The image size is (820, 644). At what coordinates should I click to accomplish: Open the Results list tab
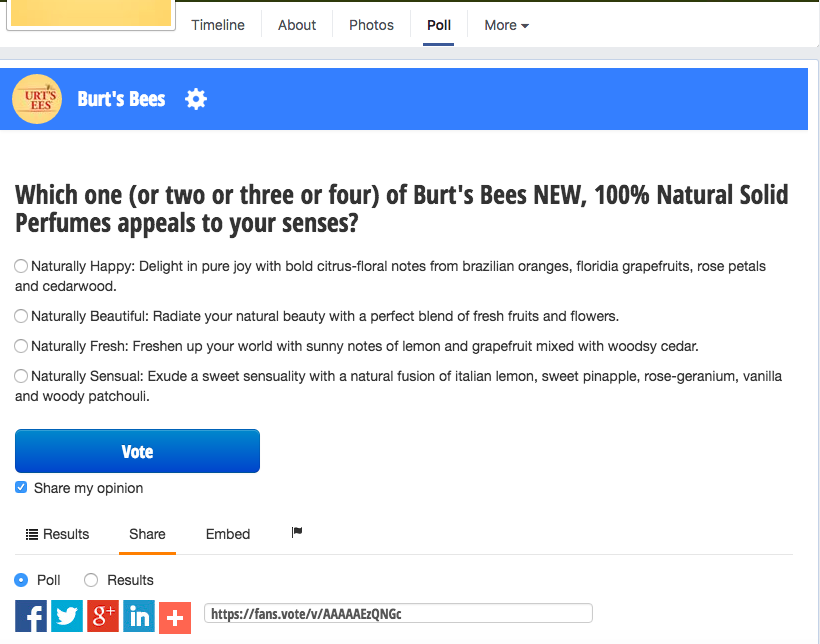(58, 534)
